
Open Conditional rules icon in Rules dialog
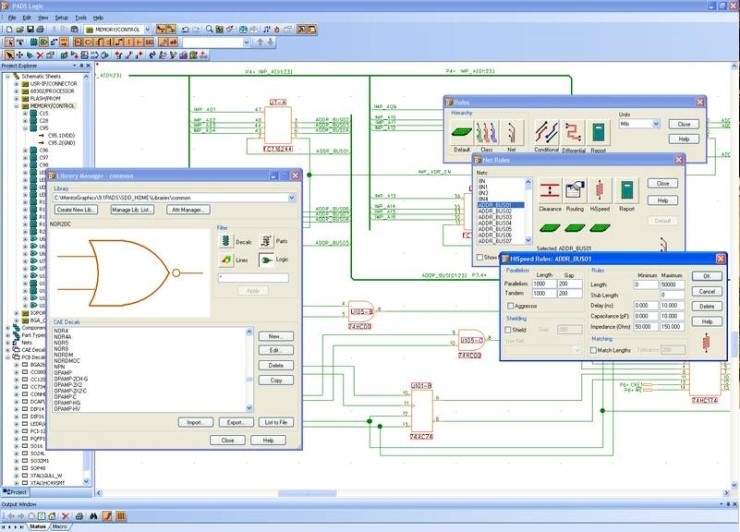point(547,132)
